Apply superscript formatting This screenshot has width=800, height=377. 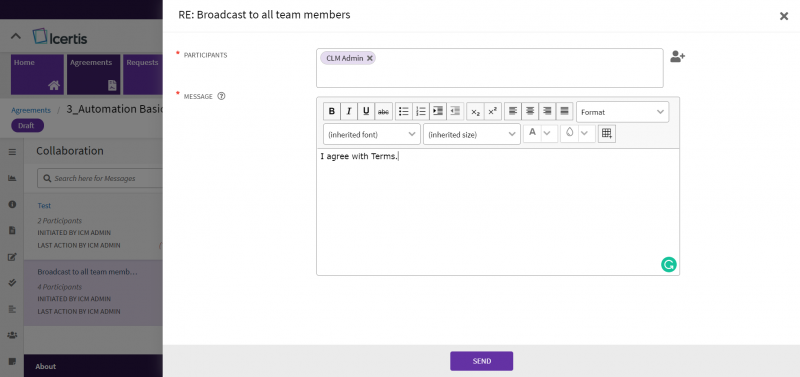(492, 112)
